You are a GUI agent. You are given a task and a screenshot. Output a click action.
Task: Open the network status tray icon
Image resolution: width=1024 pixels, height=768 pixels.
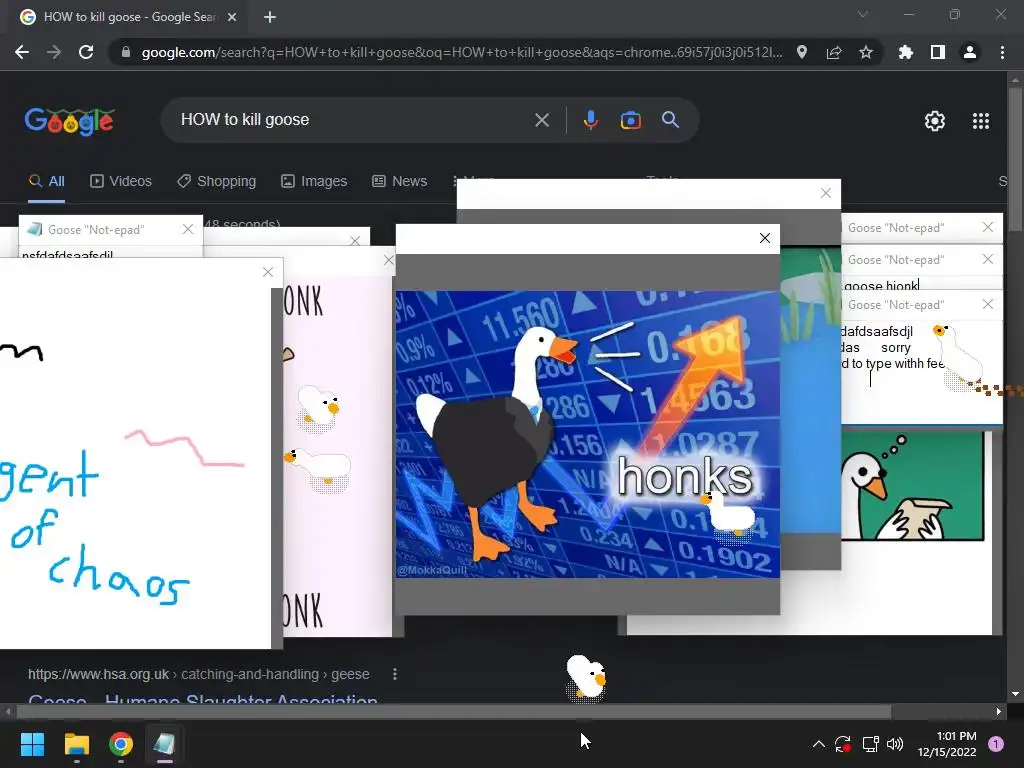870,744
